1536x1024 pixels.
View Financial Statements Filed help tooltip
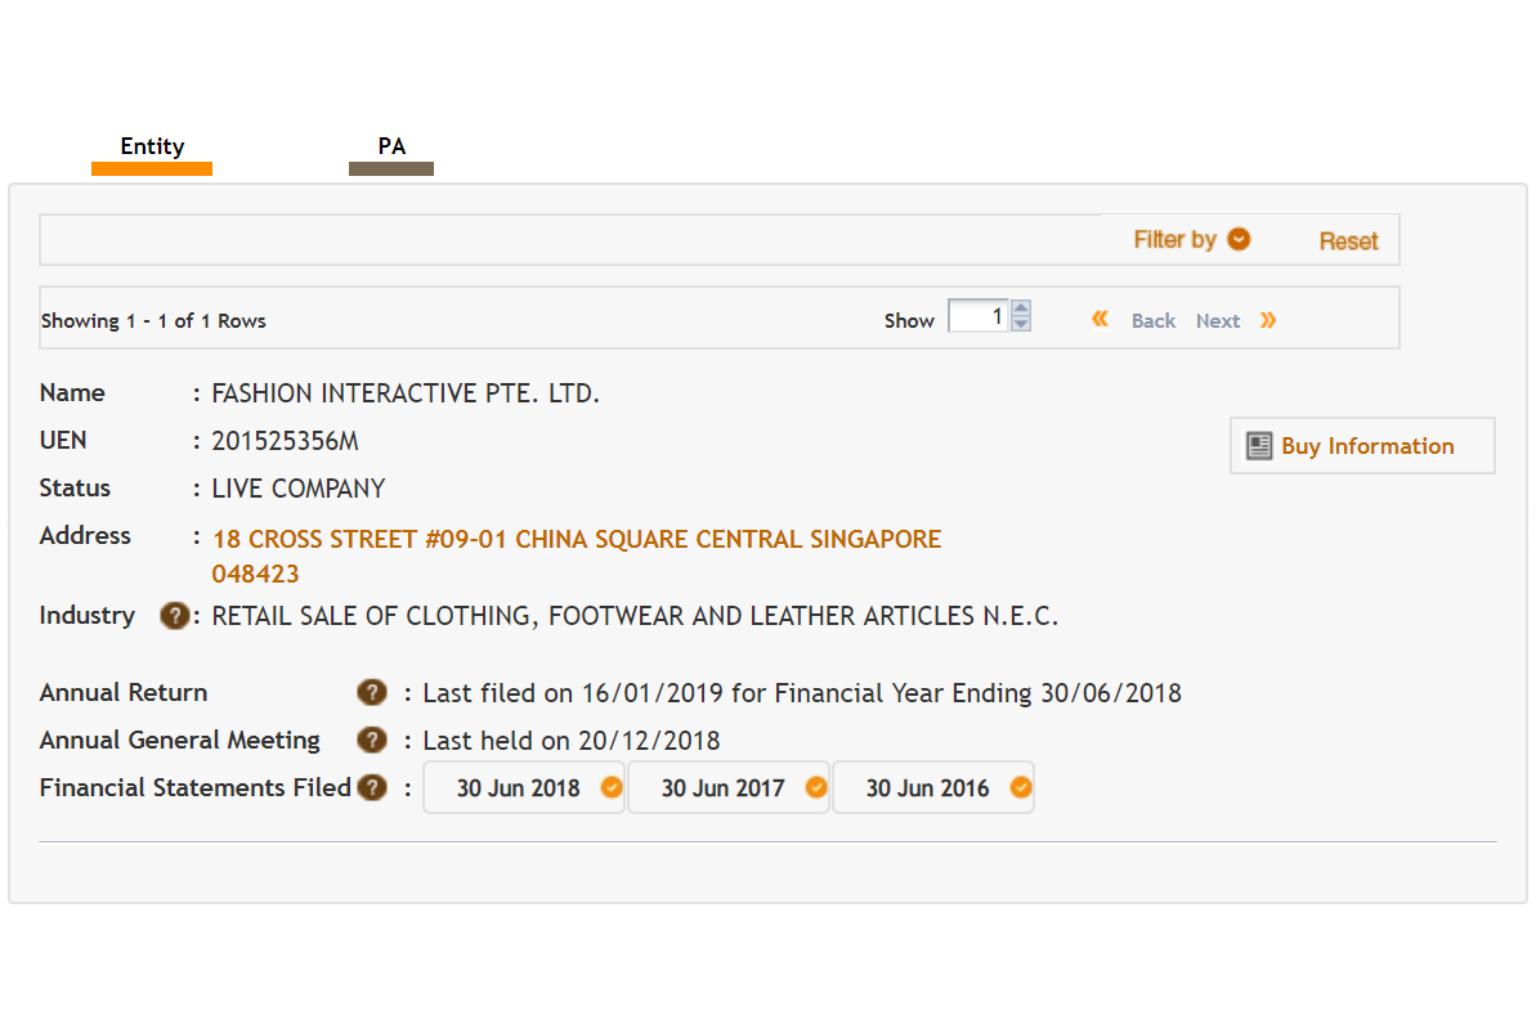372,788
